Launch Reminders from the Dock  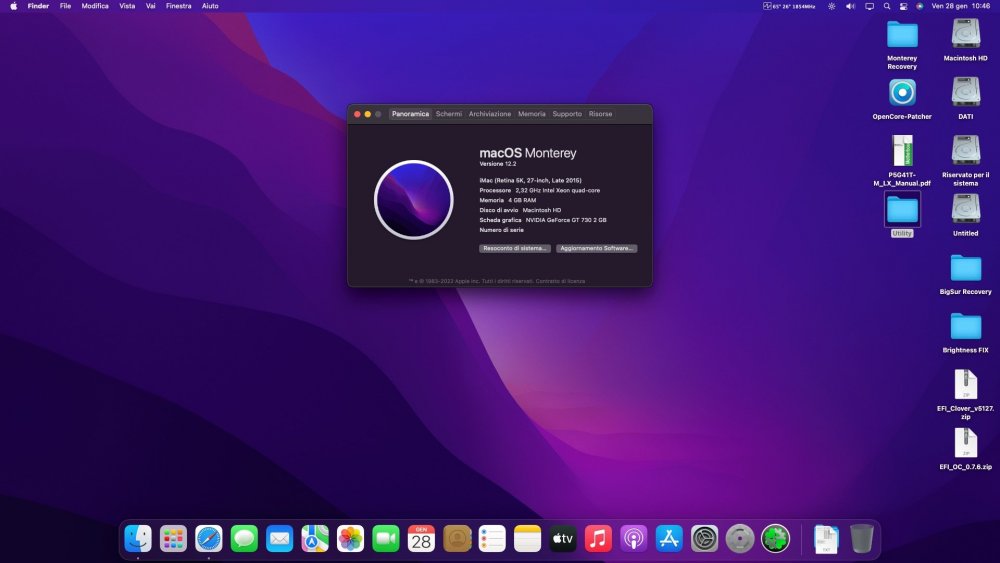point(492,539)
